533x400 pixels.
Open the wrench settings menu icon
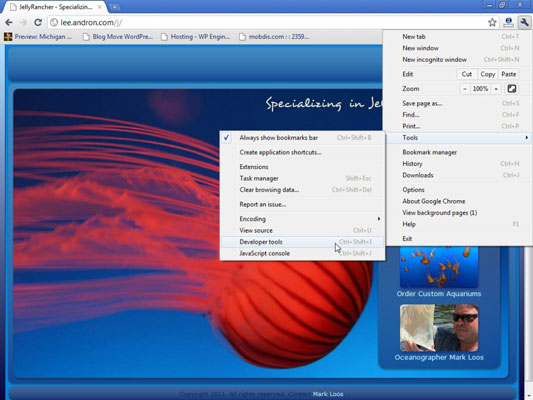(x=524, y=22)
